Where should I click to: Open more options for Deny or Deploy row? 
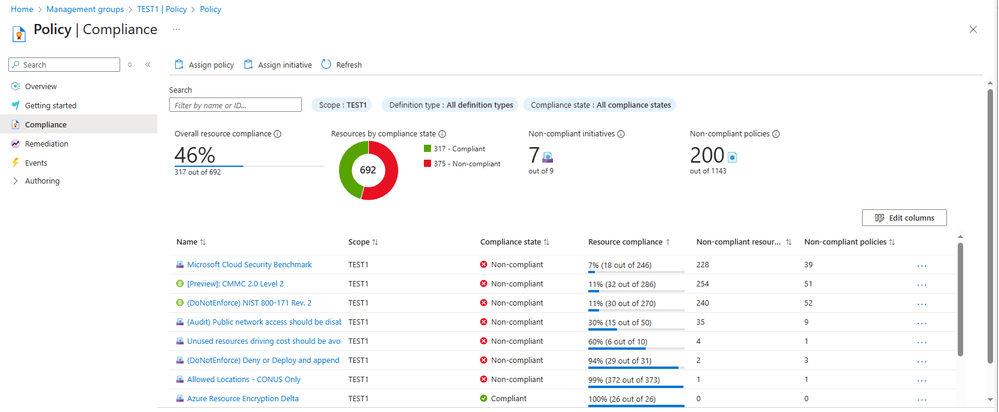[922, 361]
